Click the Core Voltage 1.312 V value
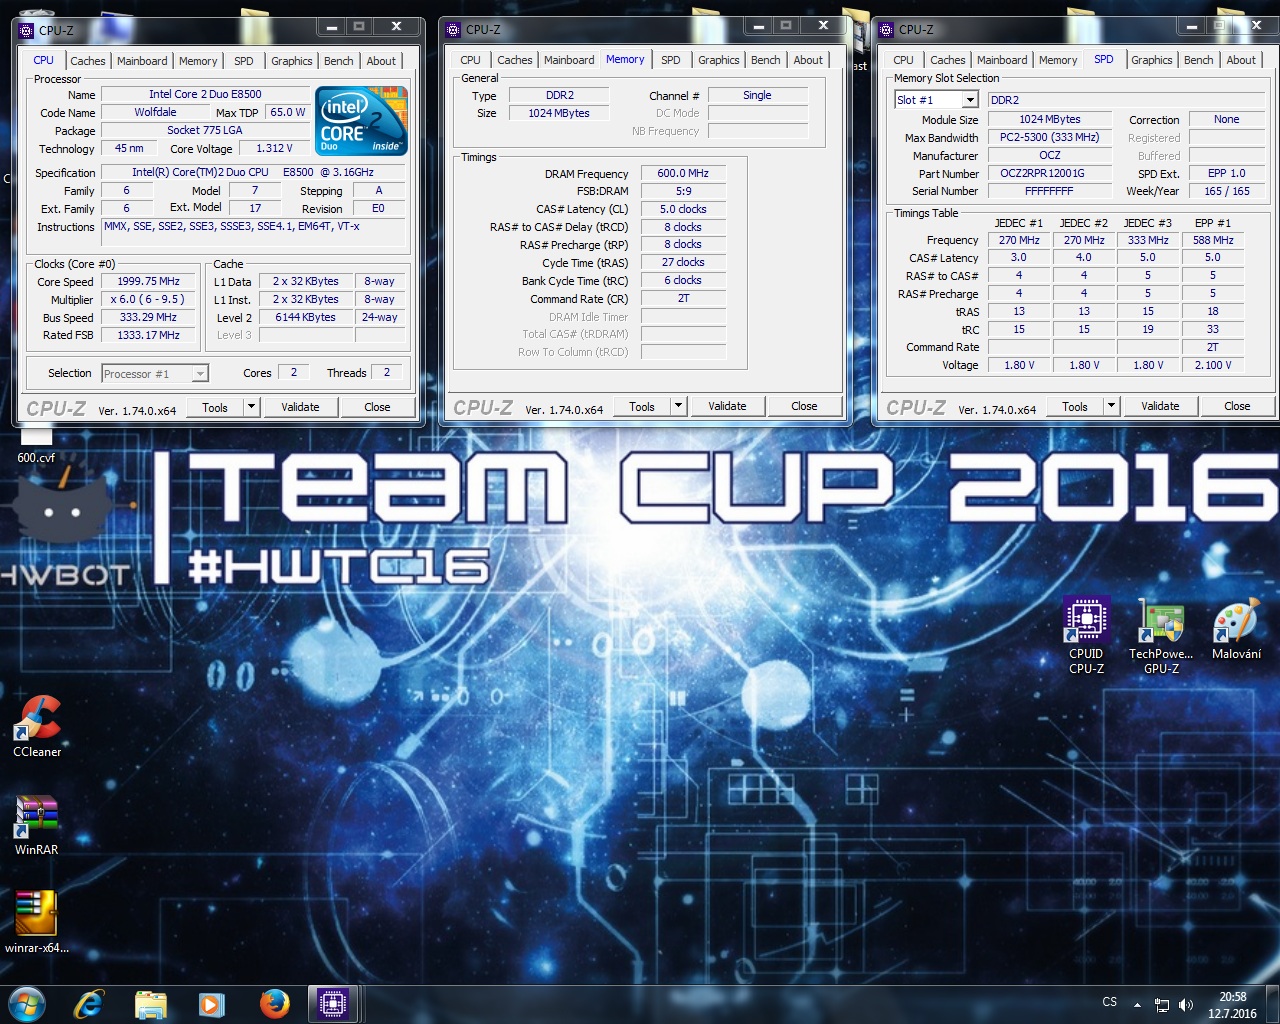 tap(274, 148)
